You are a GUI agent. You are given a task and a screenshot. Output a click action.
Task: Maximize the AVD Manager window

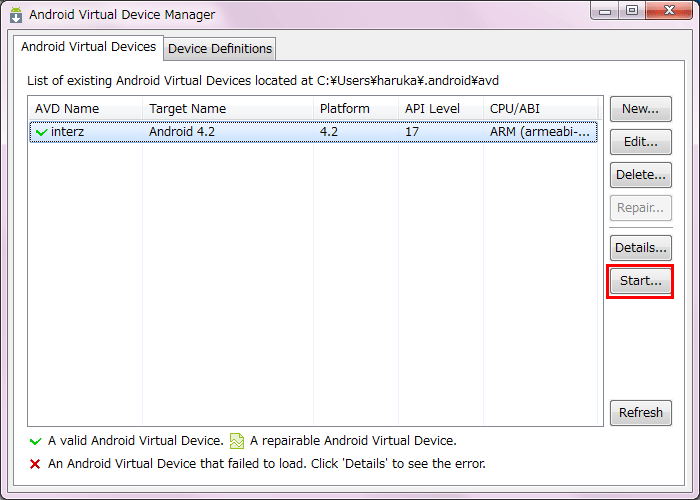pos(632,11)
